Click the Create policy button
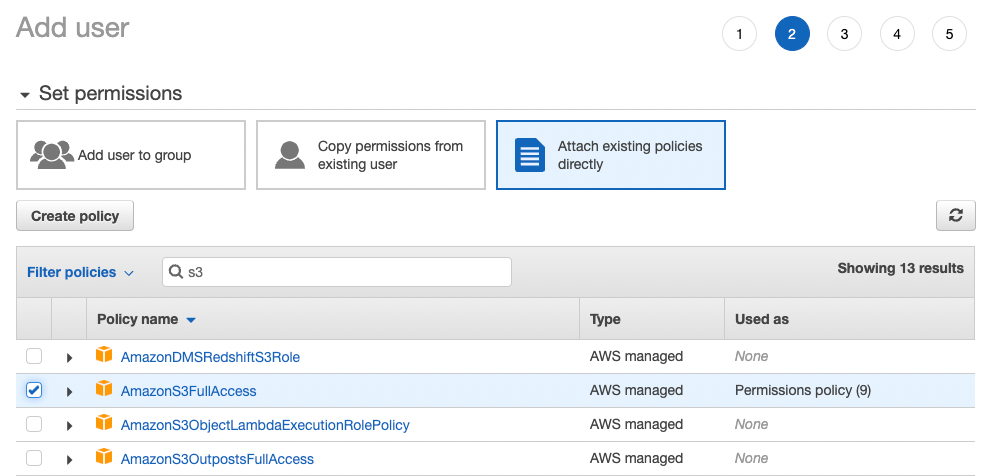This screenshot has width=993, height=476. [75, 216]
